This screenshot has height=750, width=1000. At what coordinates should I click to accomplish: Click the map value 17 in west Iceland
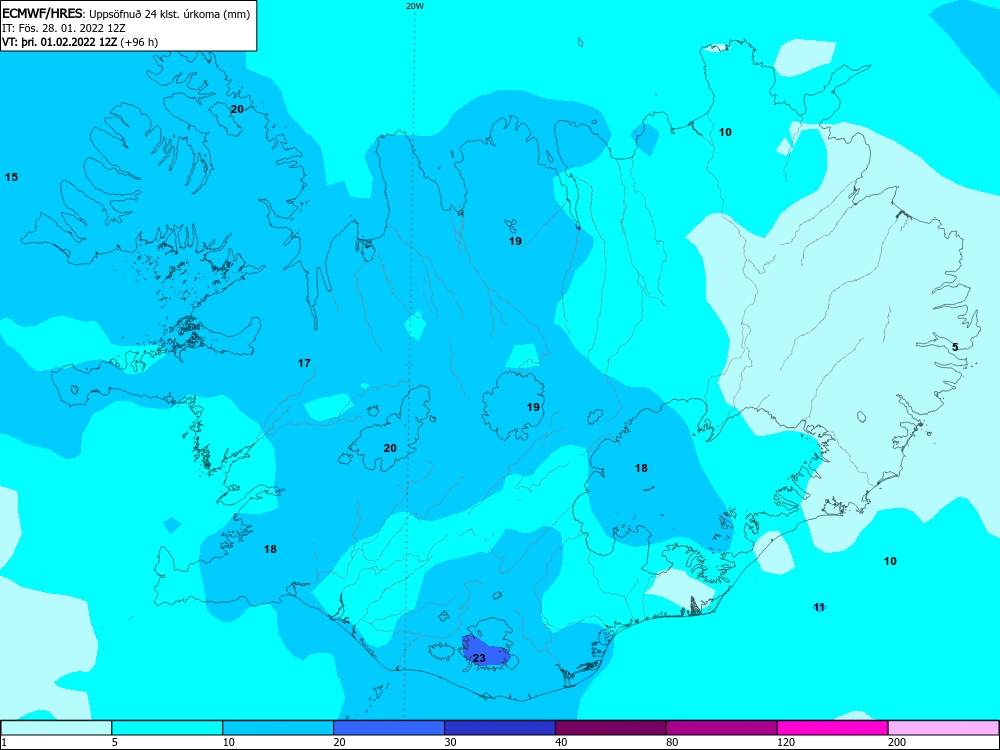pos(304,364)
